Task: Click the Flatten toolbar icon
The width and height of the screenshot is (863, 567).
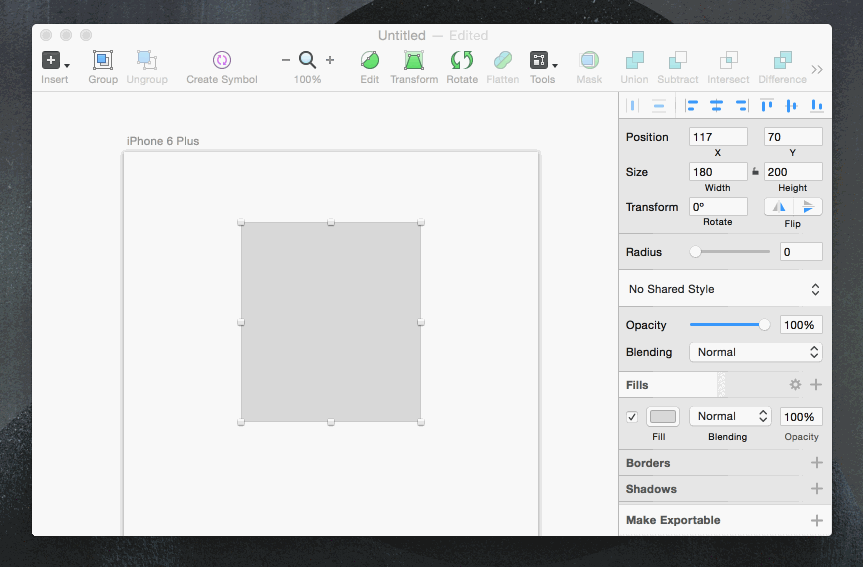Action: coord(502,60)
